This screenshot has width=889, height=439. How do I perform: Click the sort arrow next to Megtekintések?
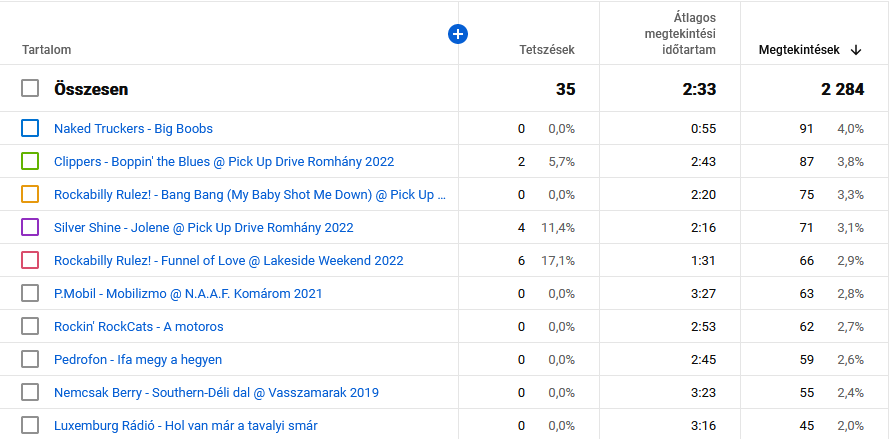click(856, 50)
